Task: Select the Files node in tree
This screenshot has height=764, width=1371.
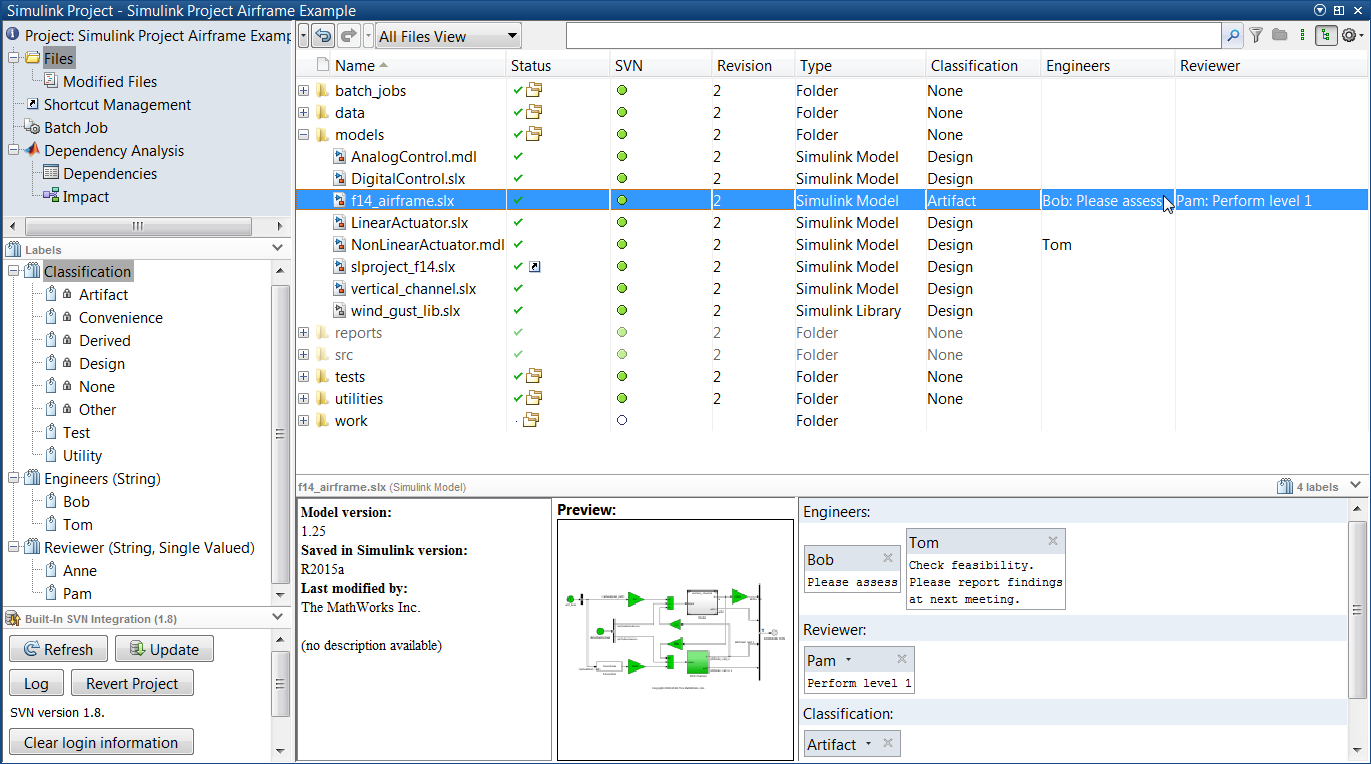Action: pyautogui.click(x=58, y=58)
